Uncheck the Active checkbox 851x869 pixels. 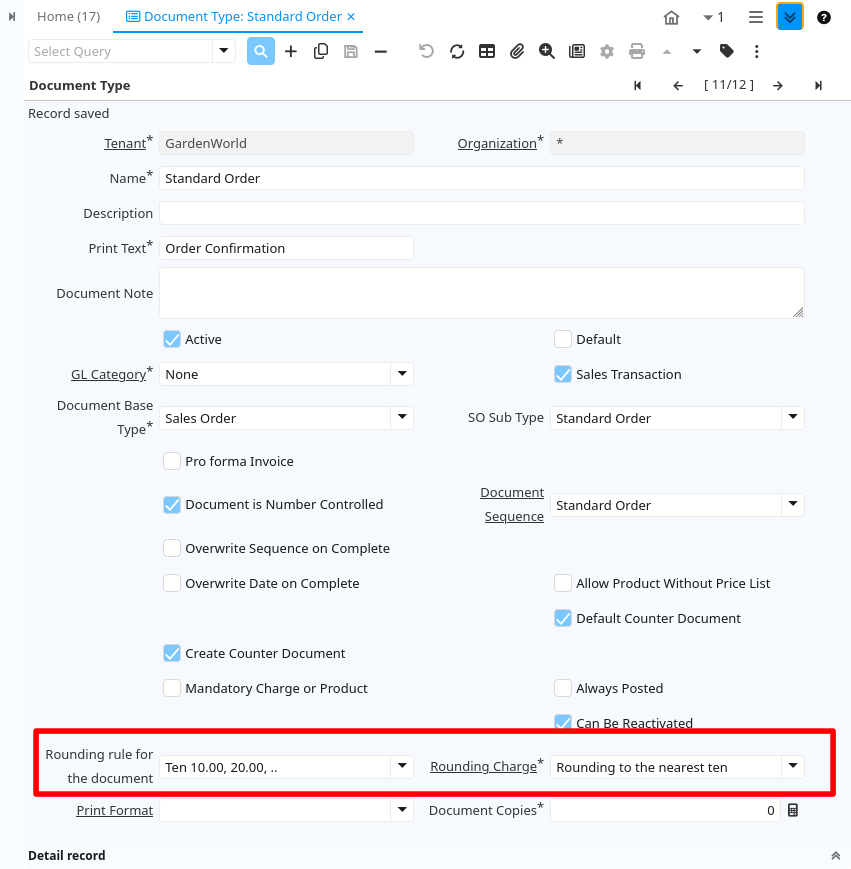tap(172, 339)
